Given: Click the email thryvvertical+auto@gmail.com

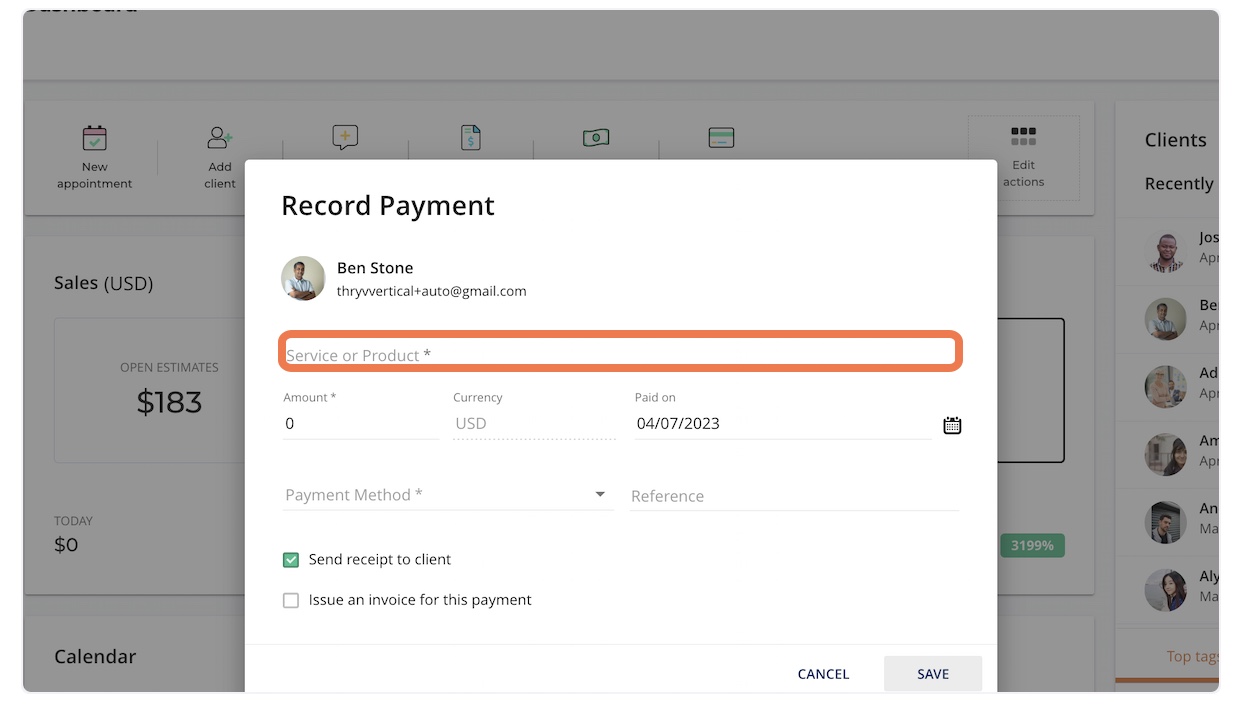Looking at the screenshot, I should click(432, 292).
